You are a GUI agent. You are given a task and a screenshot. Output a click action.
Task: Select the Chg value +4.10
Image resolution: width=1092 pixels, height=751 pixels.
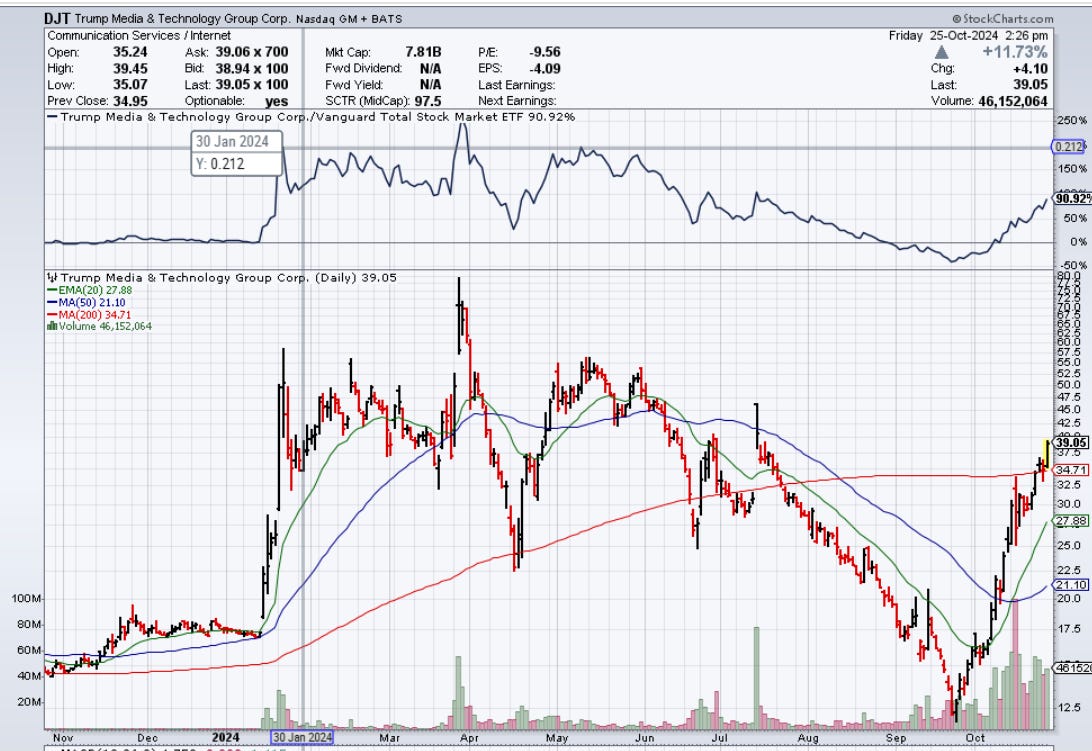pyautogui.click(x=1031, y=68)
